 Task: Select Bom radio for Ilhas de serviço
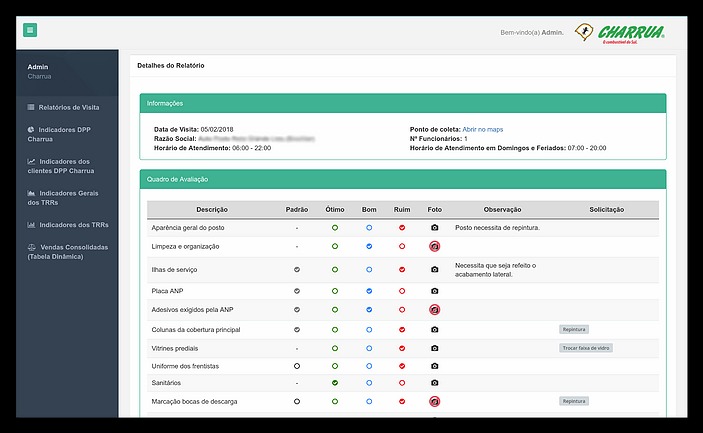[369, 270]
